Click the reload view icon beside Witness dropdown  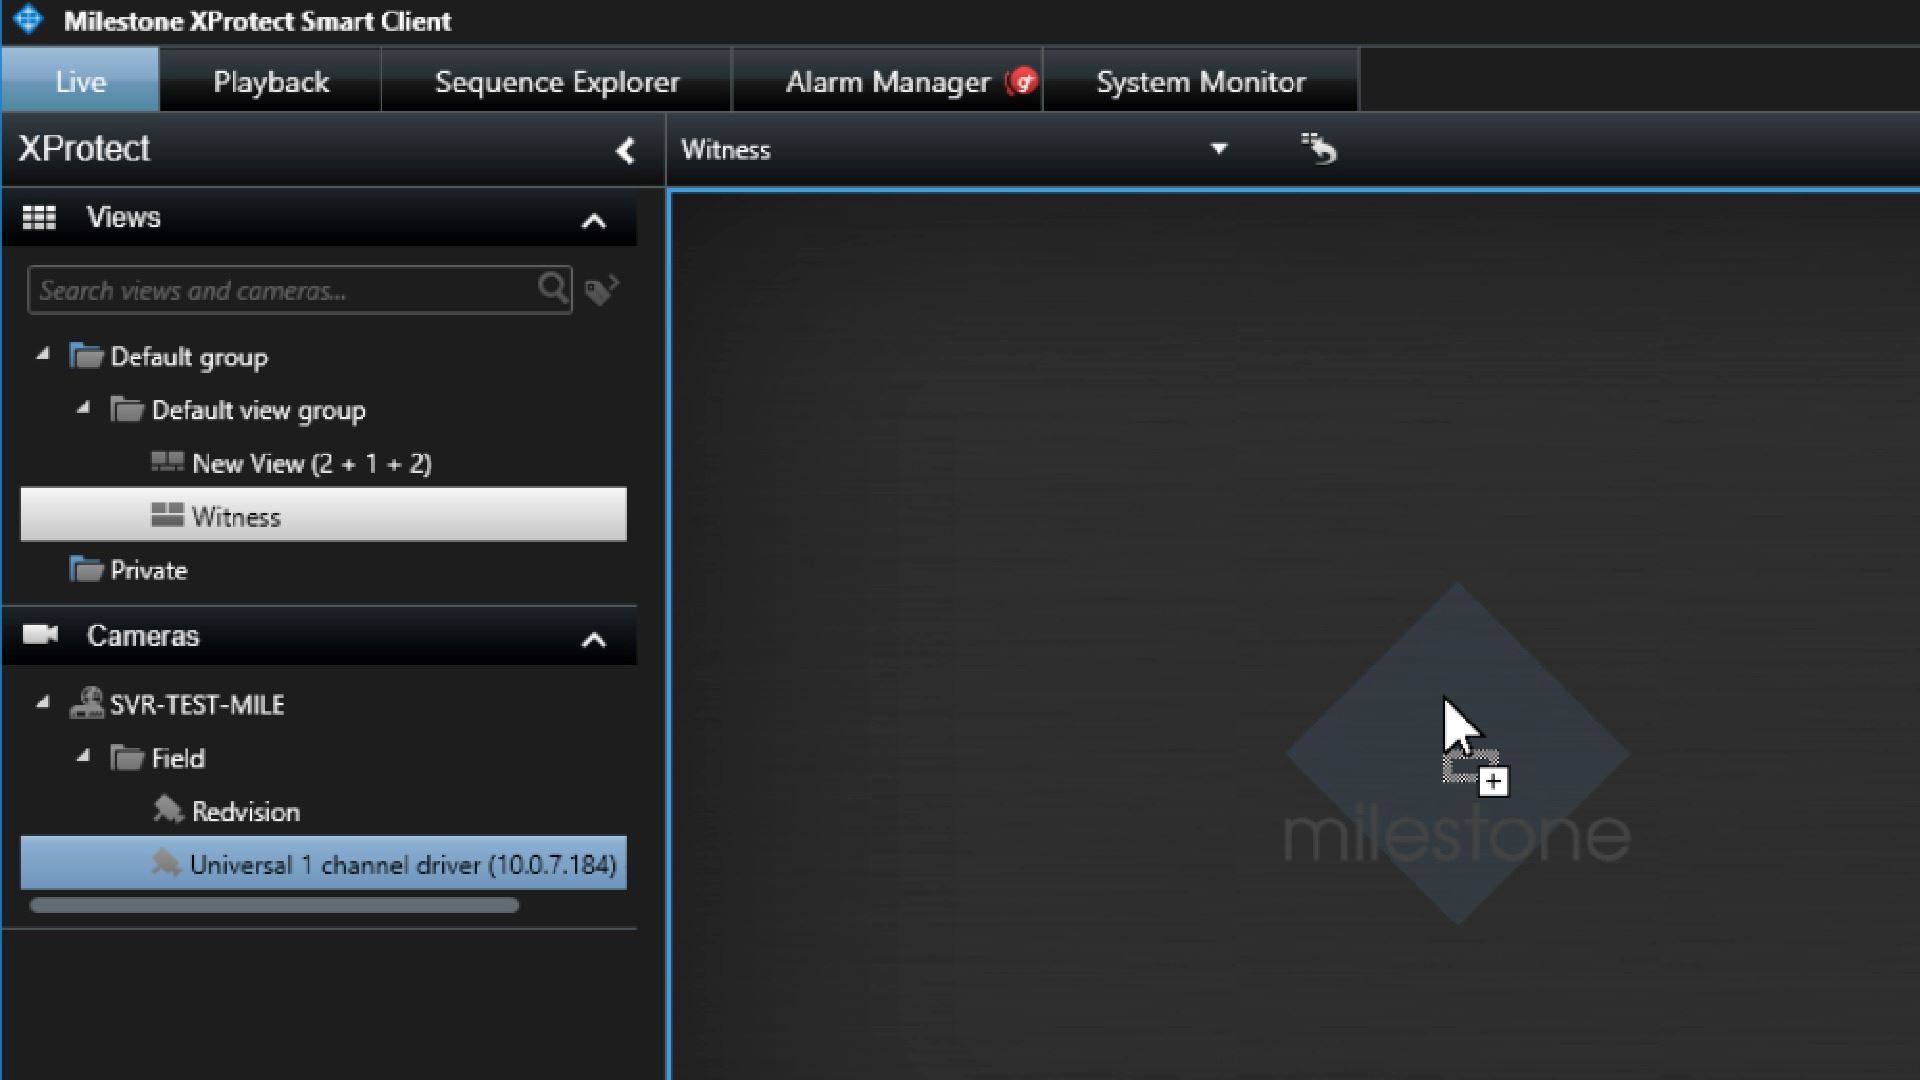point(1318,149)
